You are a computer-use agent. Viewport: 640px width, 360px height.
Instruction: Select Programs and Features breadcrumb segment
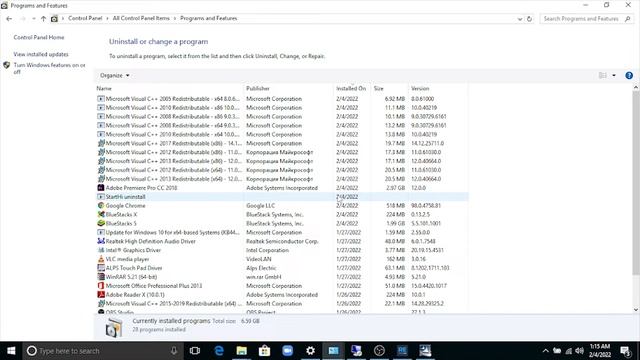pyautogui.click(x=209, y=18)
